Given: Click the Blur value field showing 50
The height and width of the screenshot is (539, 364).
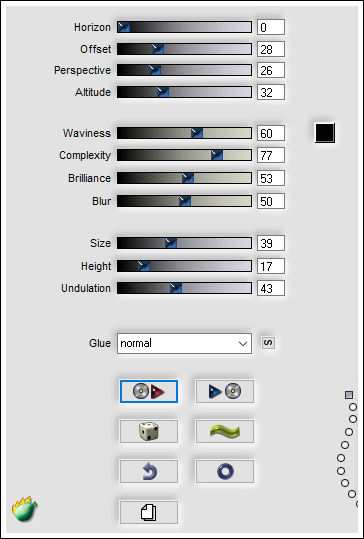Looking at the screenshot, I should tap(271, 201).
